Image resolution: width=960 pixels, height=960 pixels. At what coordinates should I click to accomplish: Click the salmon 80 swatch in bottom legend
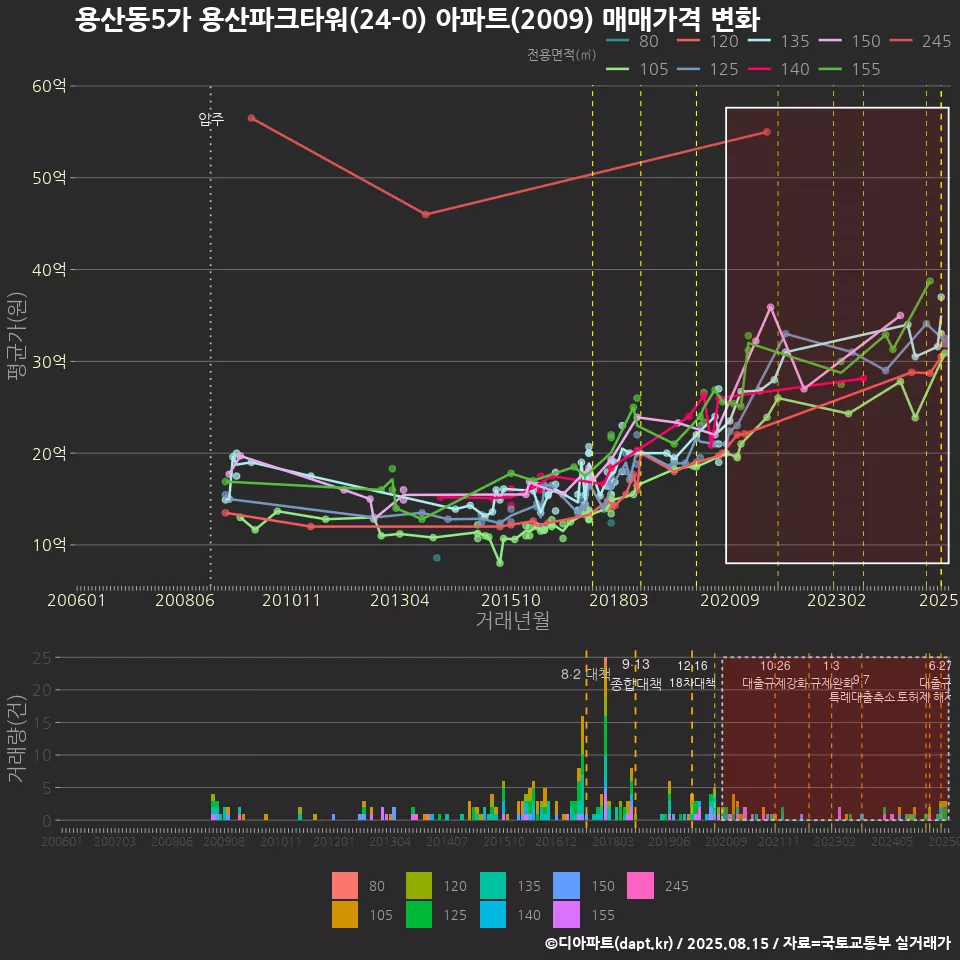click(x=345, y=885)
